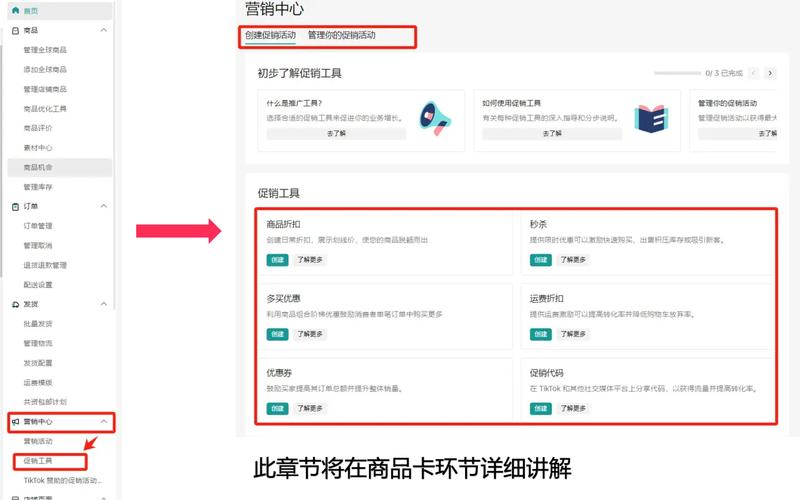
Task: Click the 0/3 已完成 progress bar
Action: click(x=677, y=73)
